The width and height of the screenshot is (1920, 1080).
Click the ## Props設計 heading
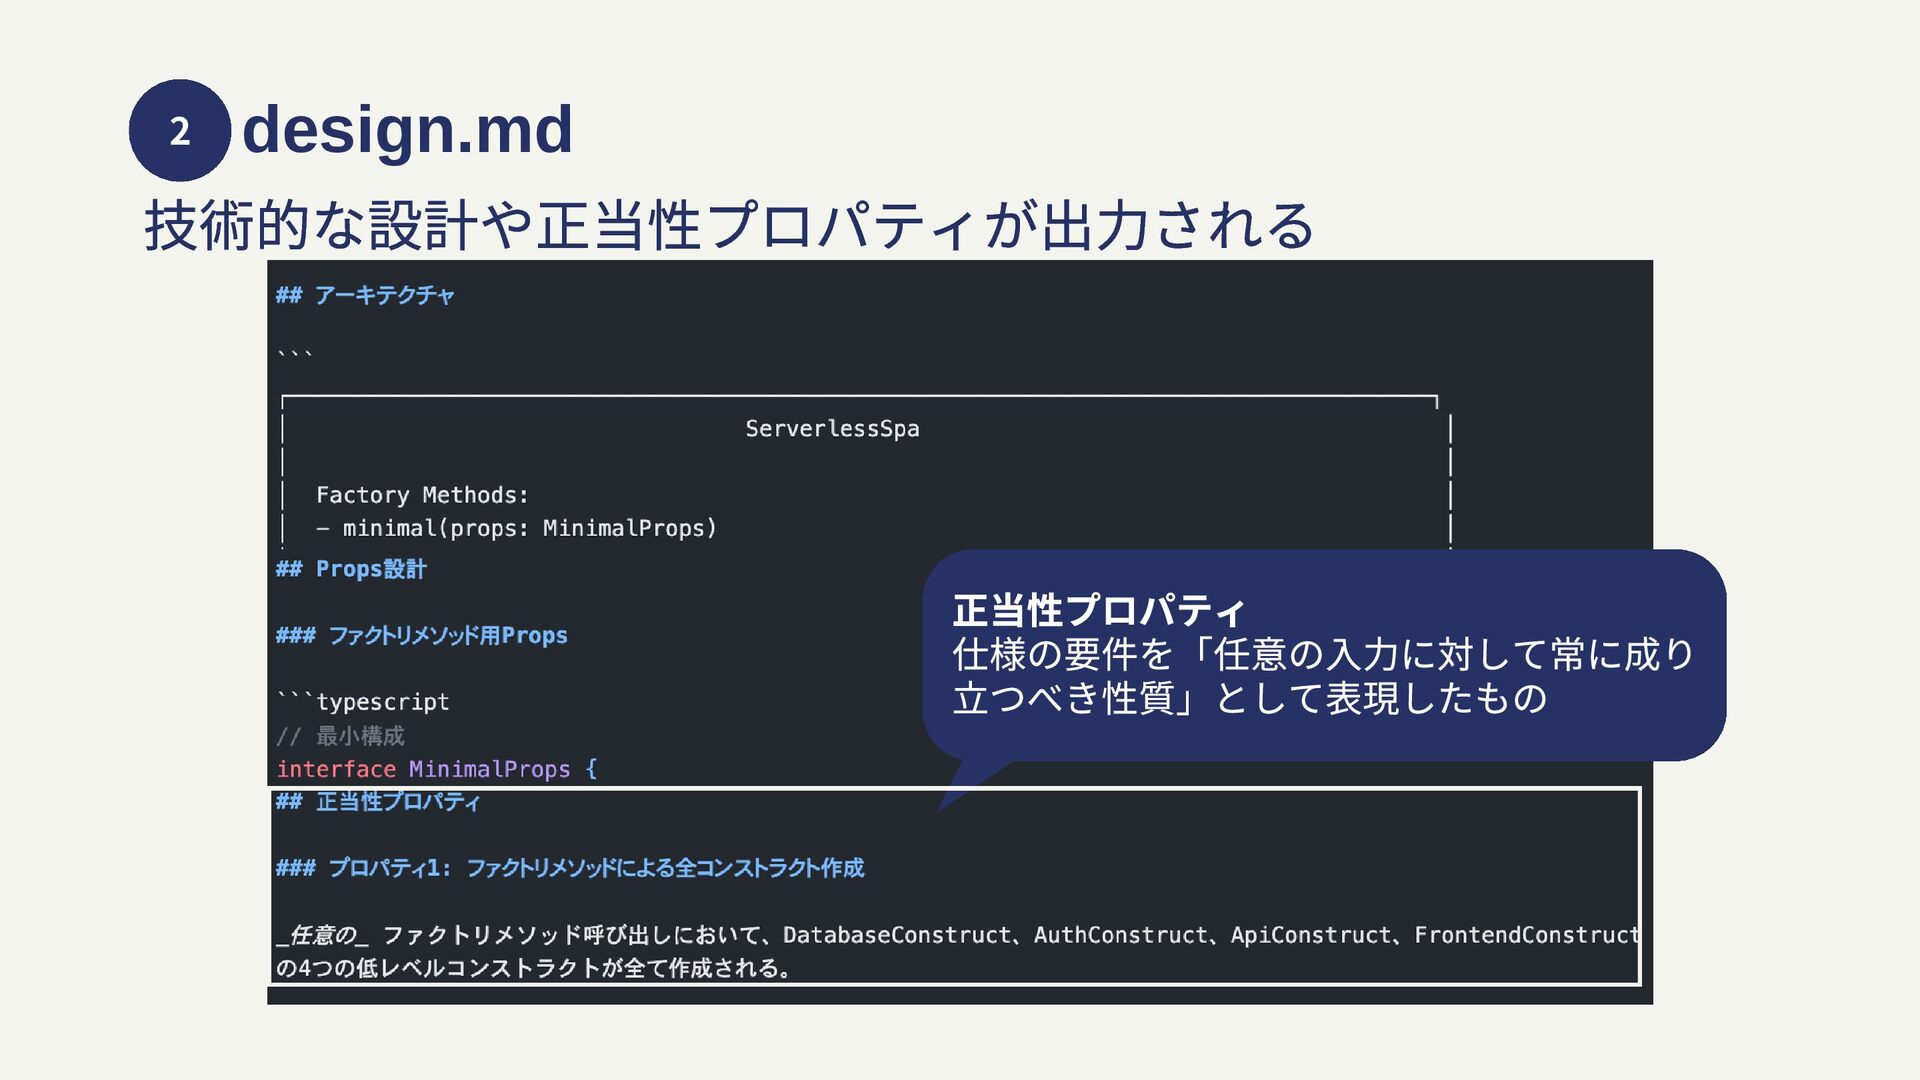(351, 569)
